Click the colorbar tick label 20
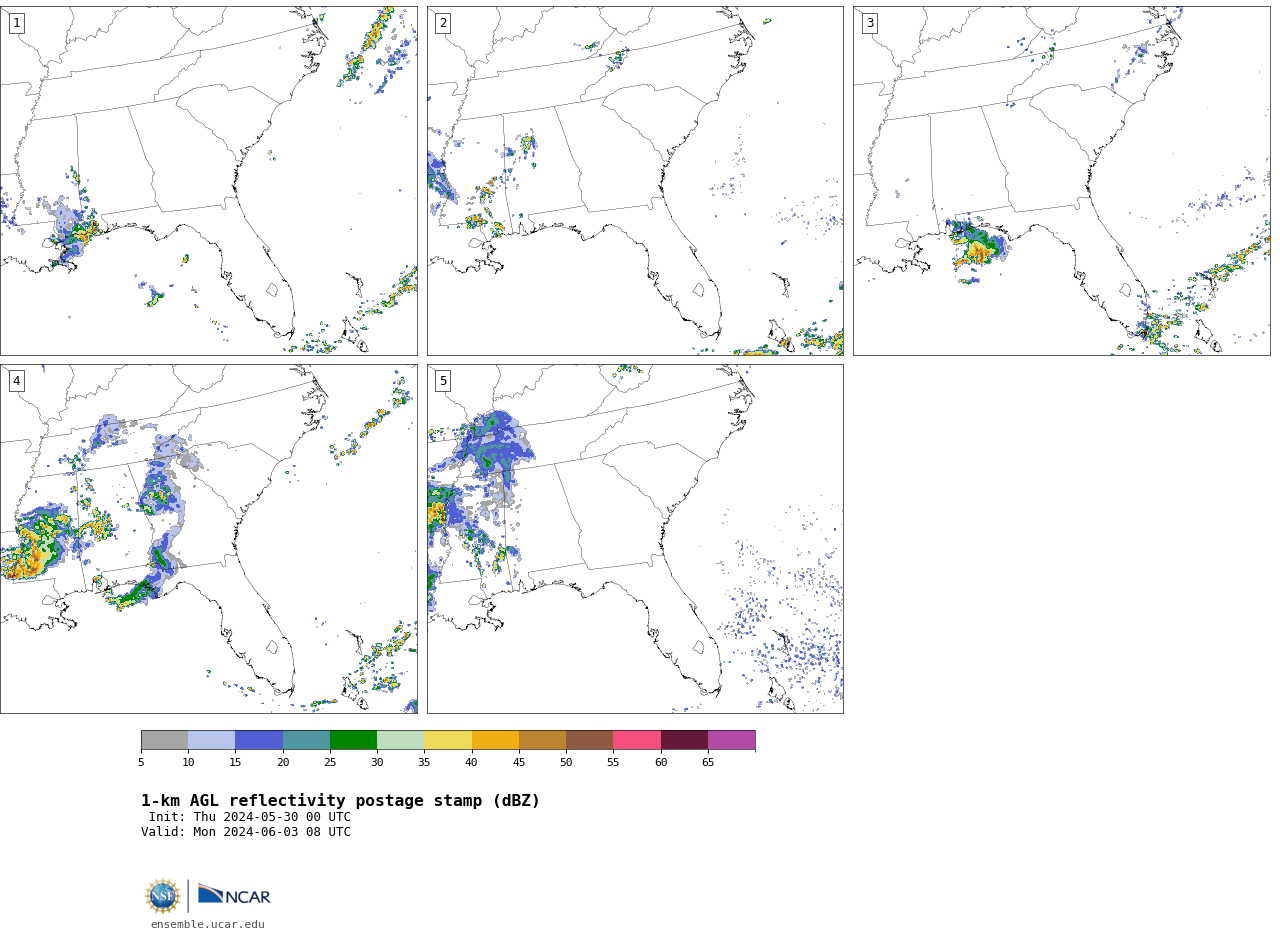Screen dimensions: 1280x936 [283, 762]
